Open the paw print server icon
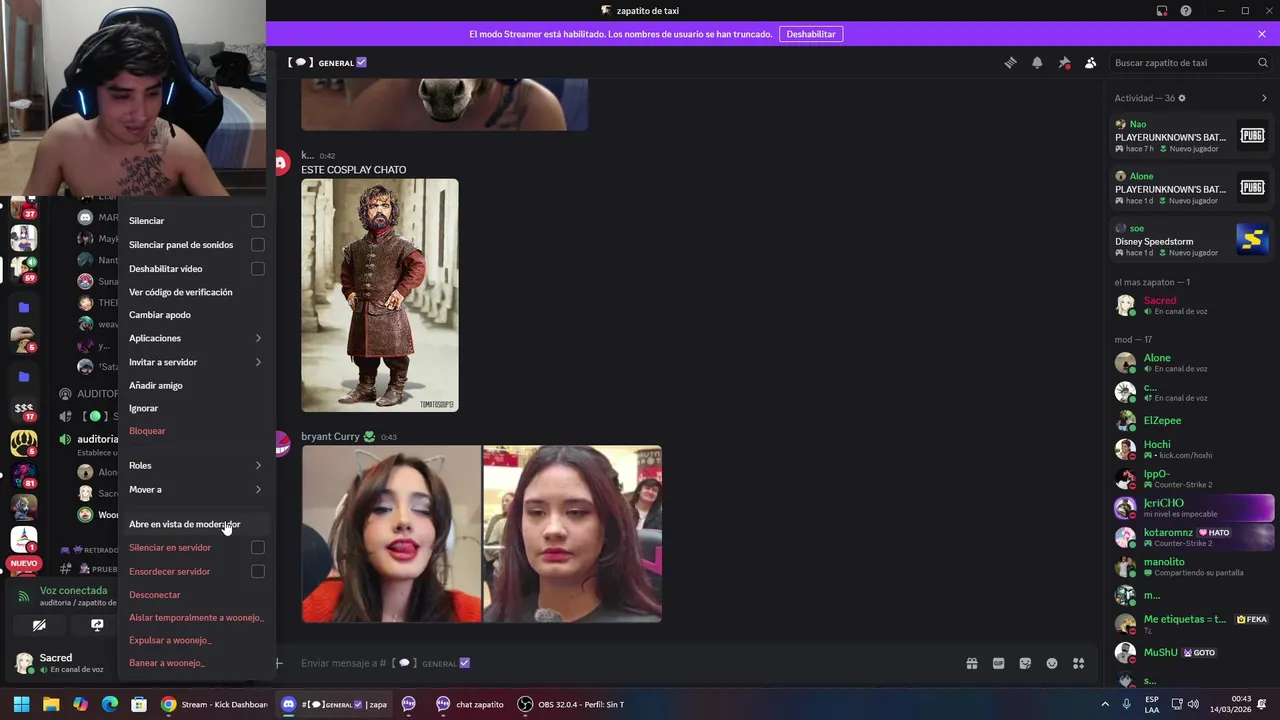The image size is (1280, 720). click(x=23, y=441)
